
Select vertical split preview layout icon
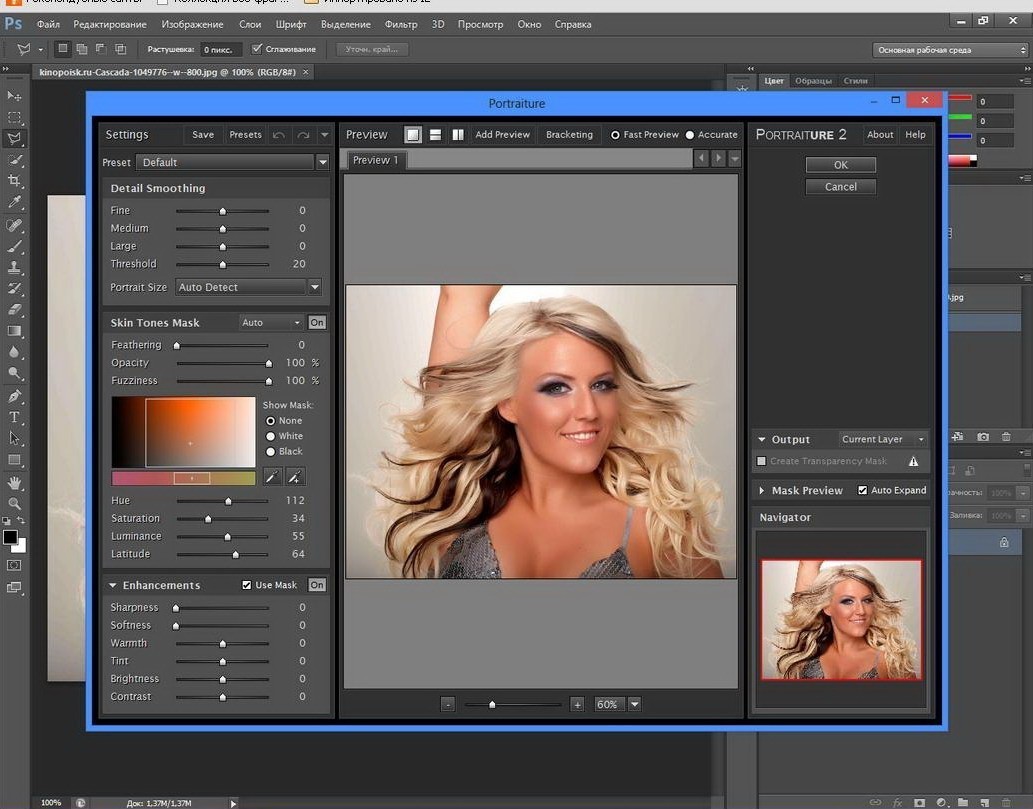pos(458,135)
